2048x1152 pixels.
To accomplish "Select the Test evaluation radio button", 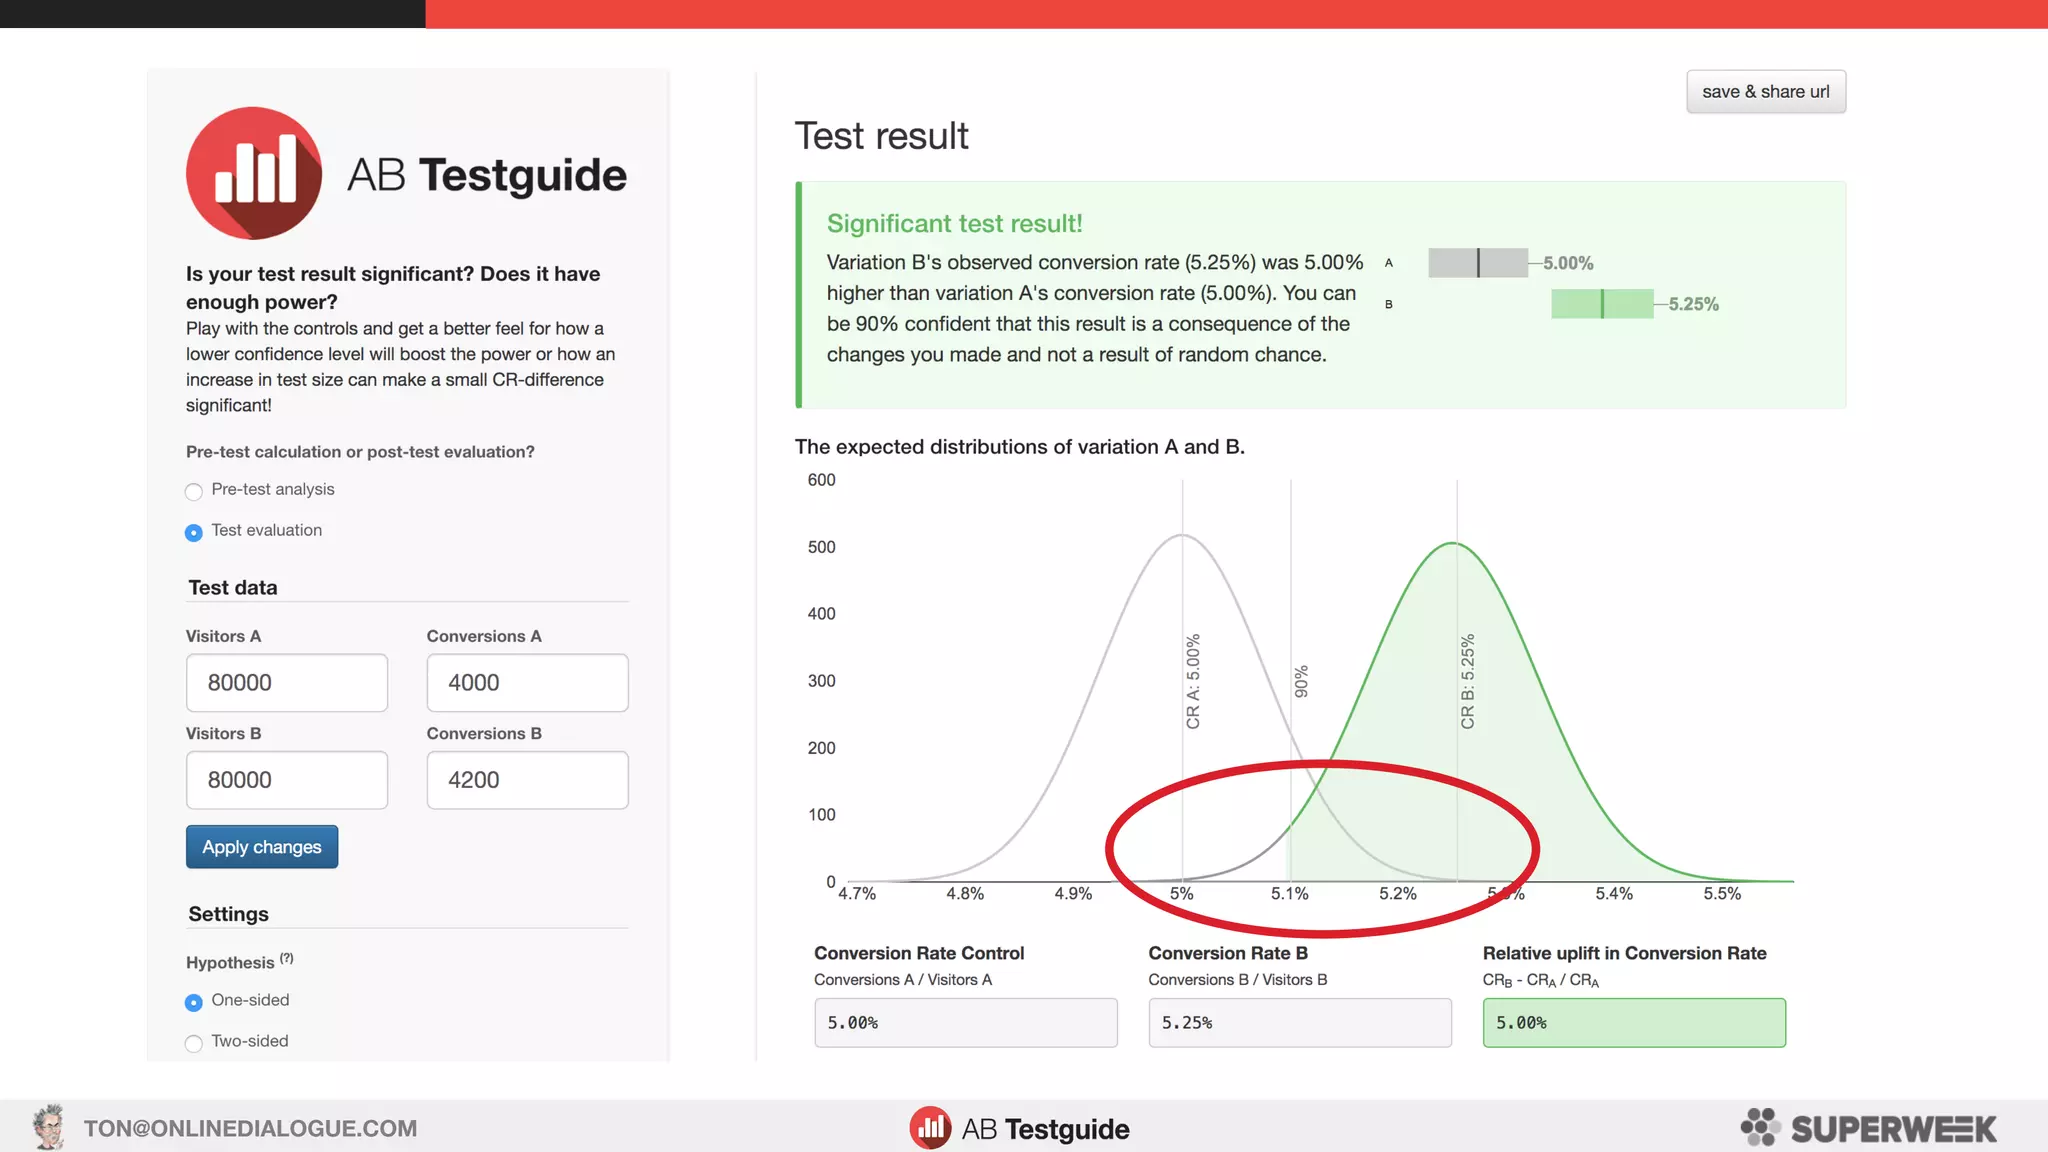I will click(x=194, y=532).
